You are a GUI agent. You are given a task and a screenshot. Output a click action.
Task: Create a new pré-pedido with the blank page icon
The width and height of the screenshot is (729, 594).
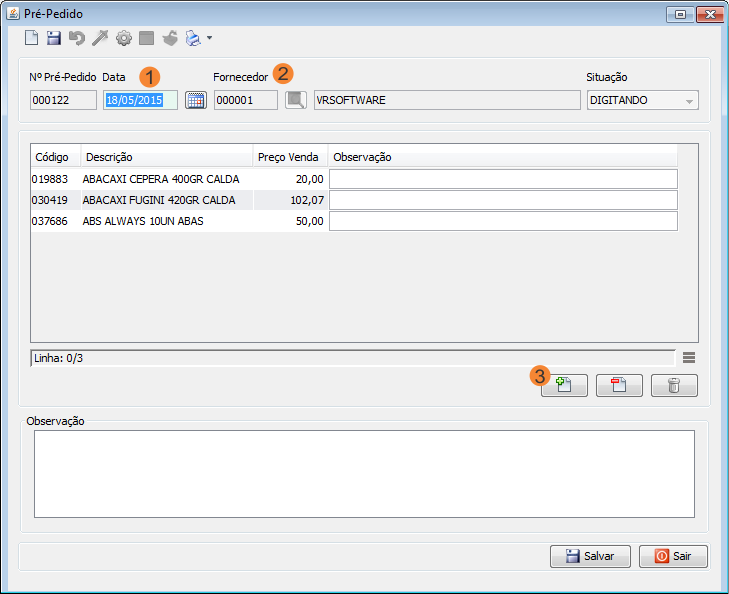pyautogui.click(x=31, y=38)
